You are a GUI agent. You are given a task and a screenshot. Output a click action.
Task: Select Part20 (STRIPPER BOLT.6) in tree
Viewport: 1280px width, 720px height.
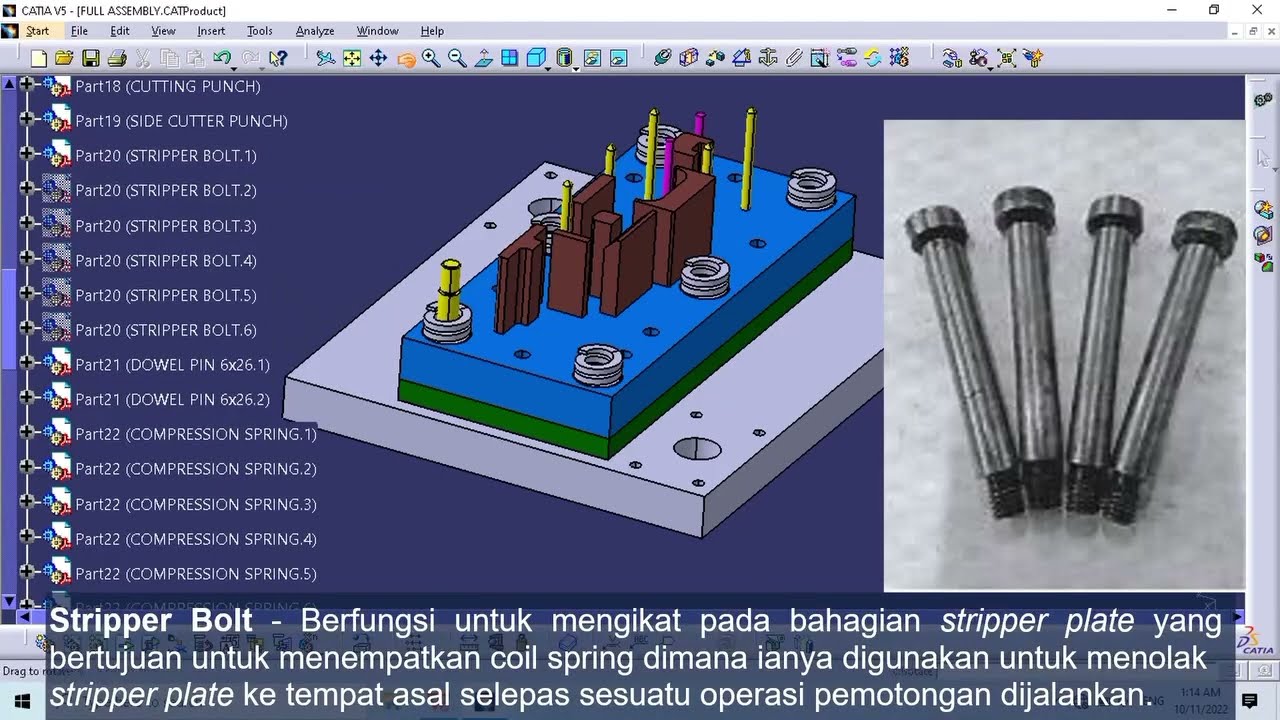[x=166, y=329]
